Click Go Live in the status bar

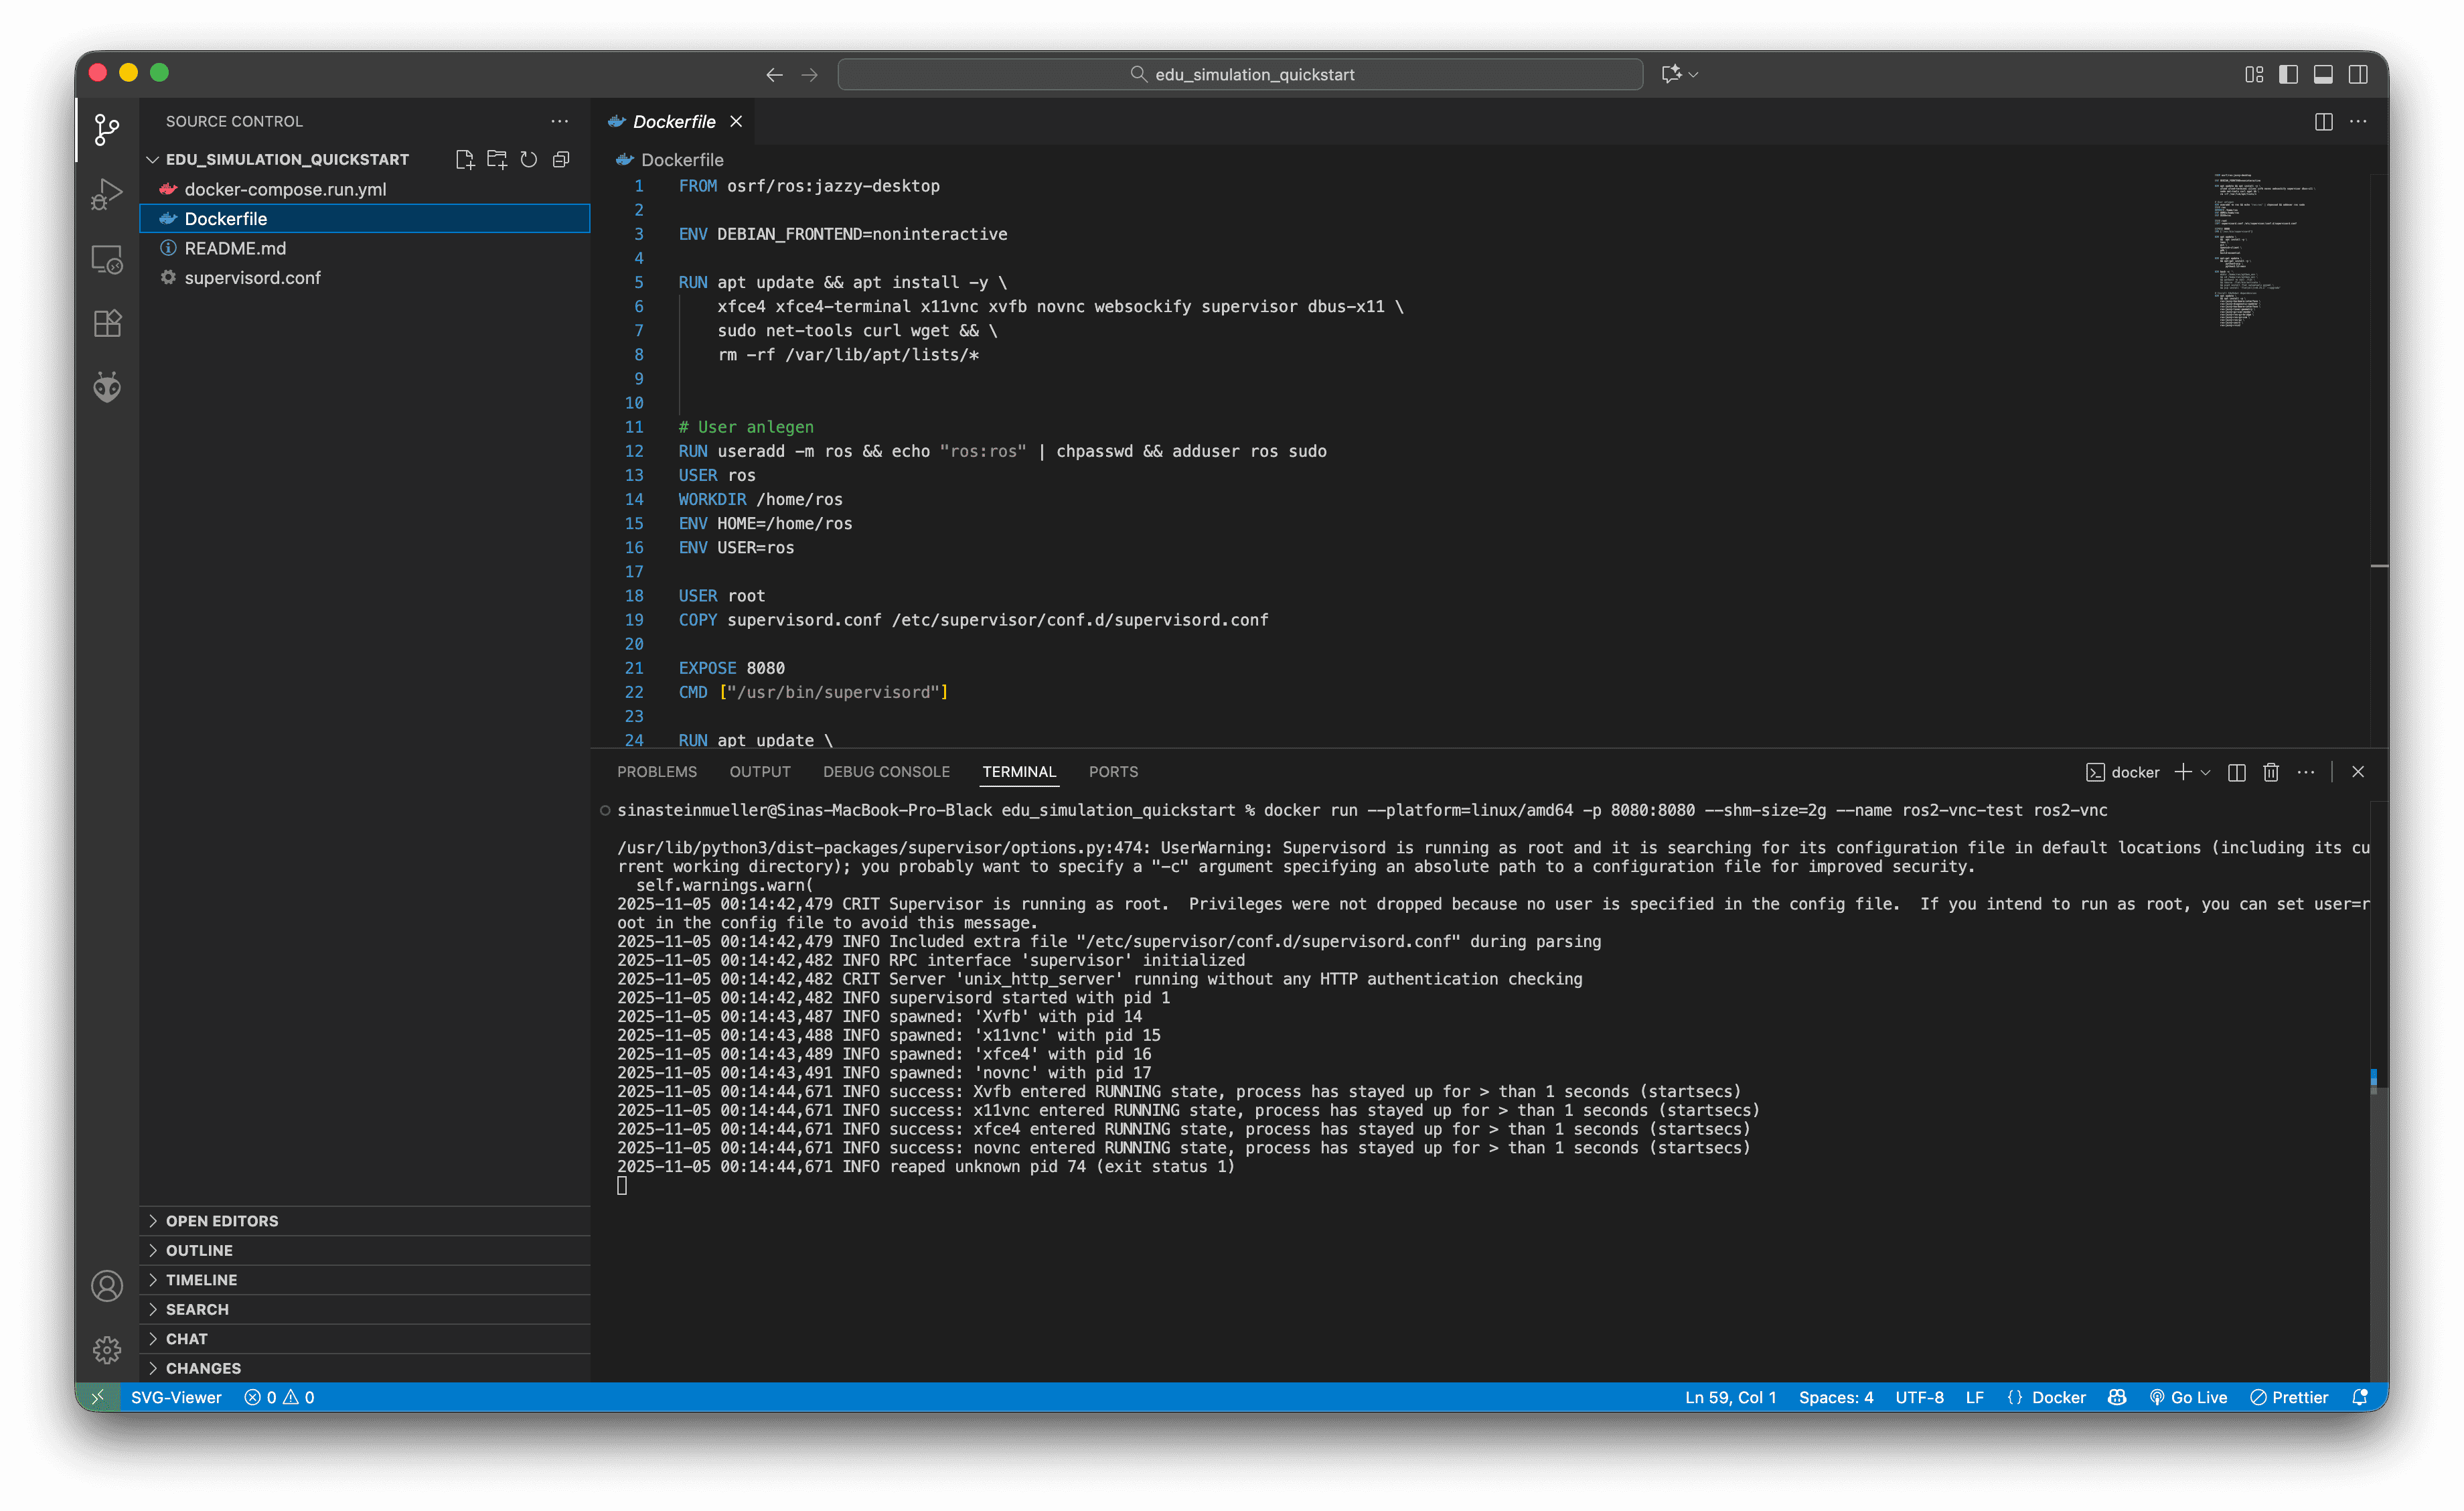click(x=2188, y=1397)
